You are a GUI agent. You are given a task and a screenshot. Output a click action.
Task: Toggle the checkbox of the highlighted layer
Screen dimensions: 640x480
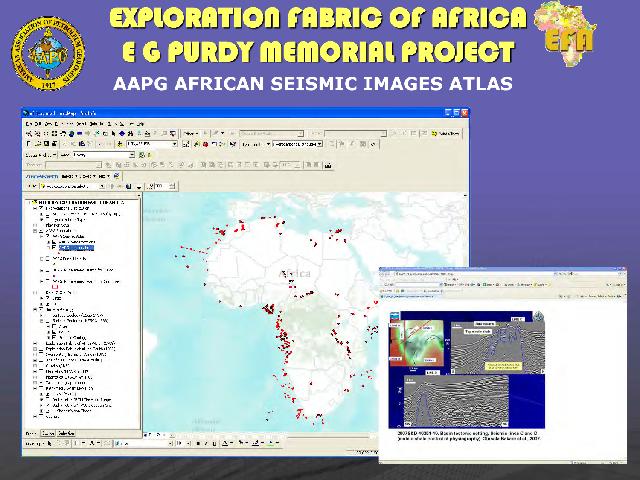point(51,247)
